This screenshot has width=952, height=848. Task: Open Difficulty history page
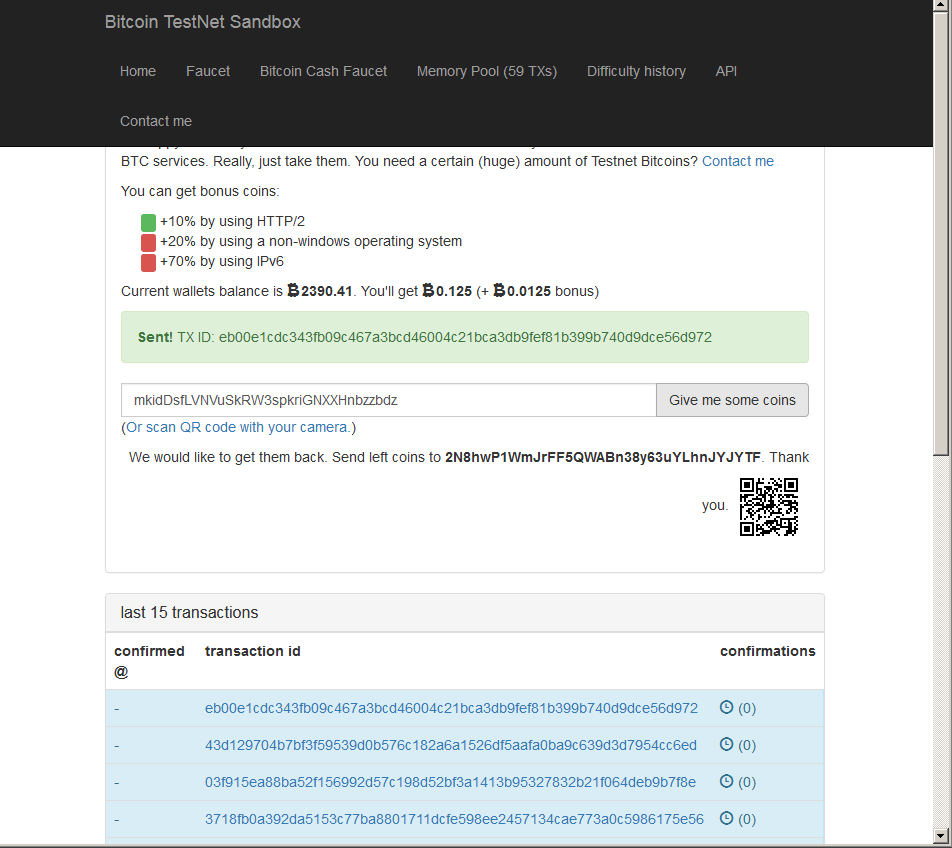[636, 71]
